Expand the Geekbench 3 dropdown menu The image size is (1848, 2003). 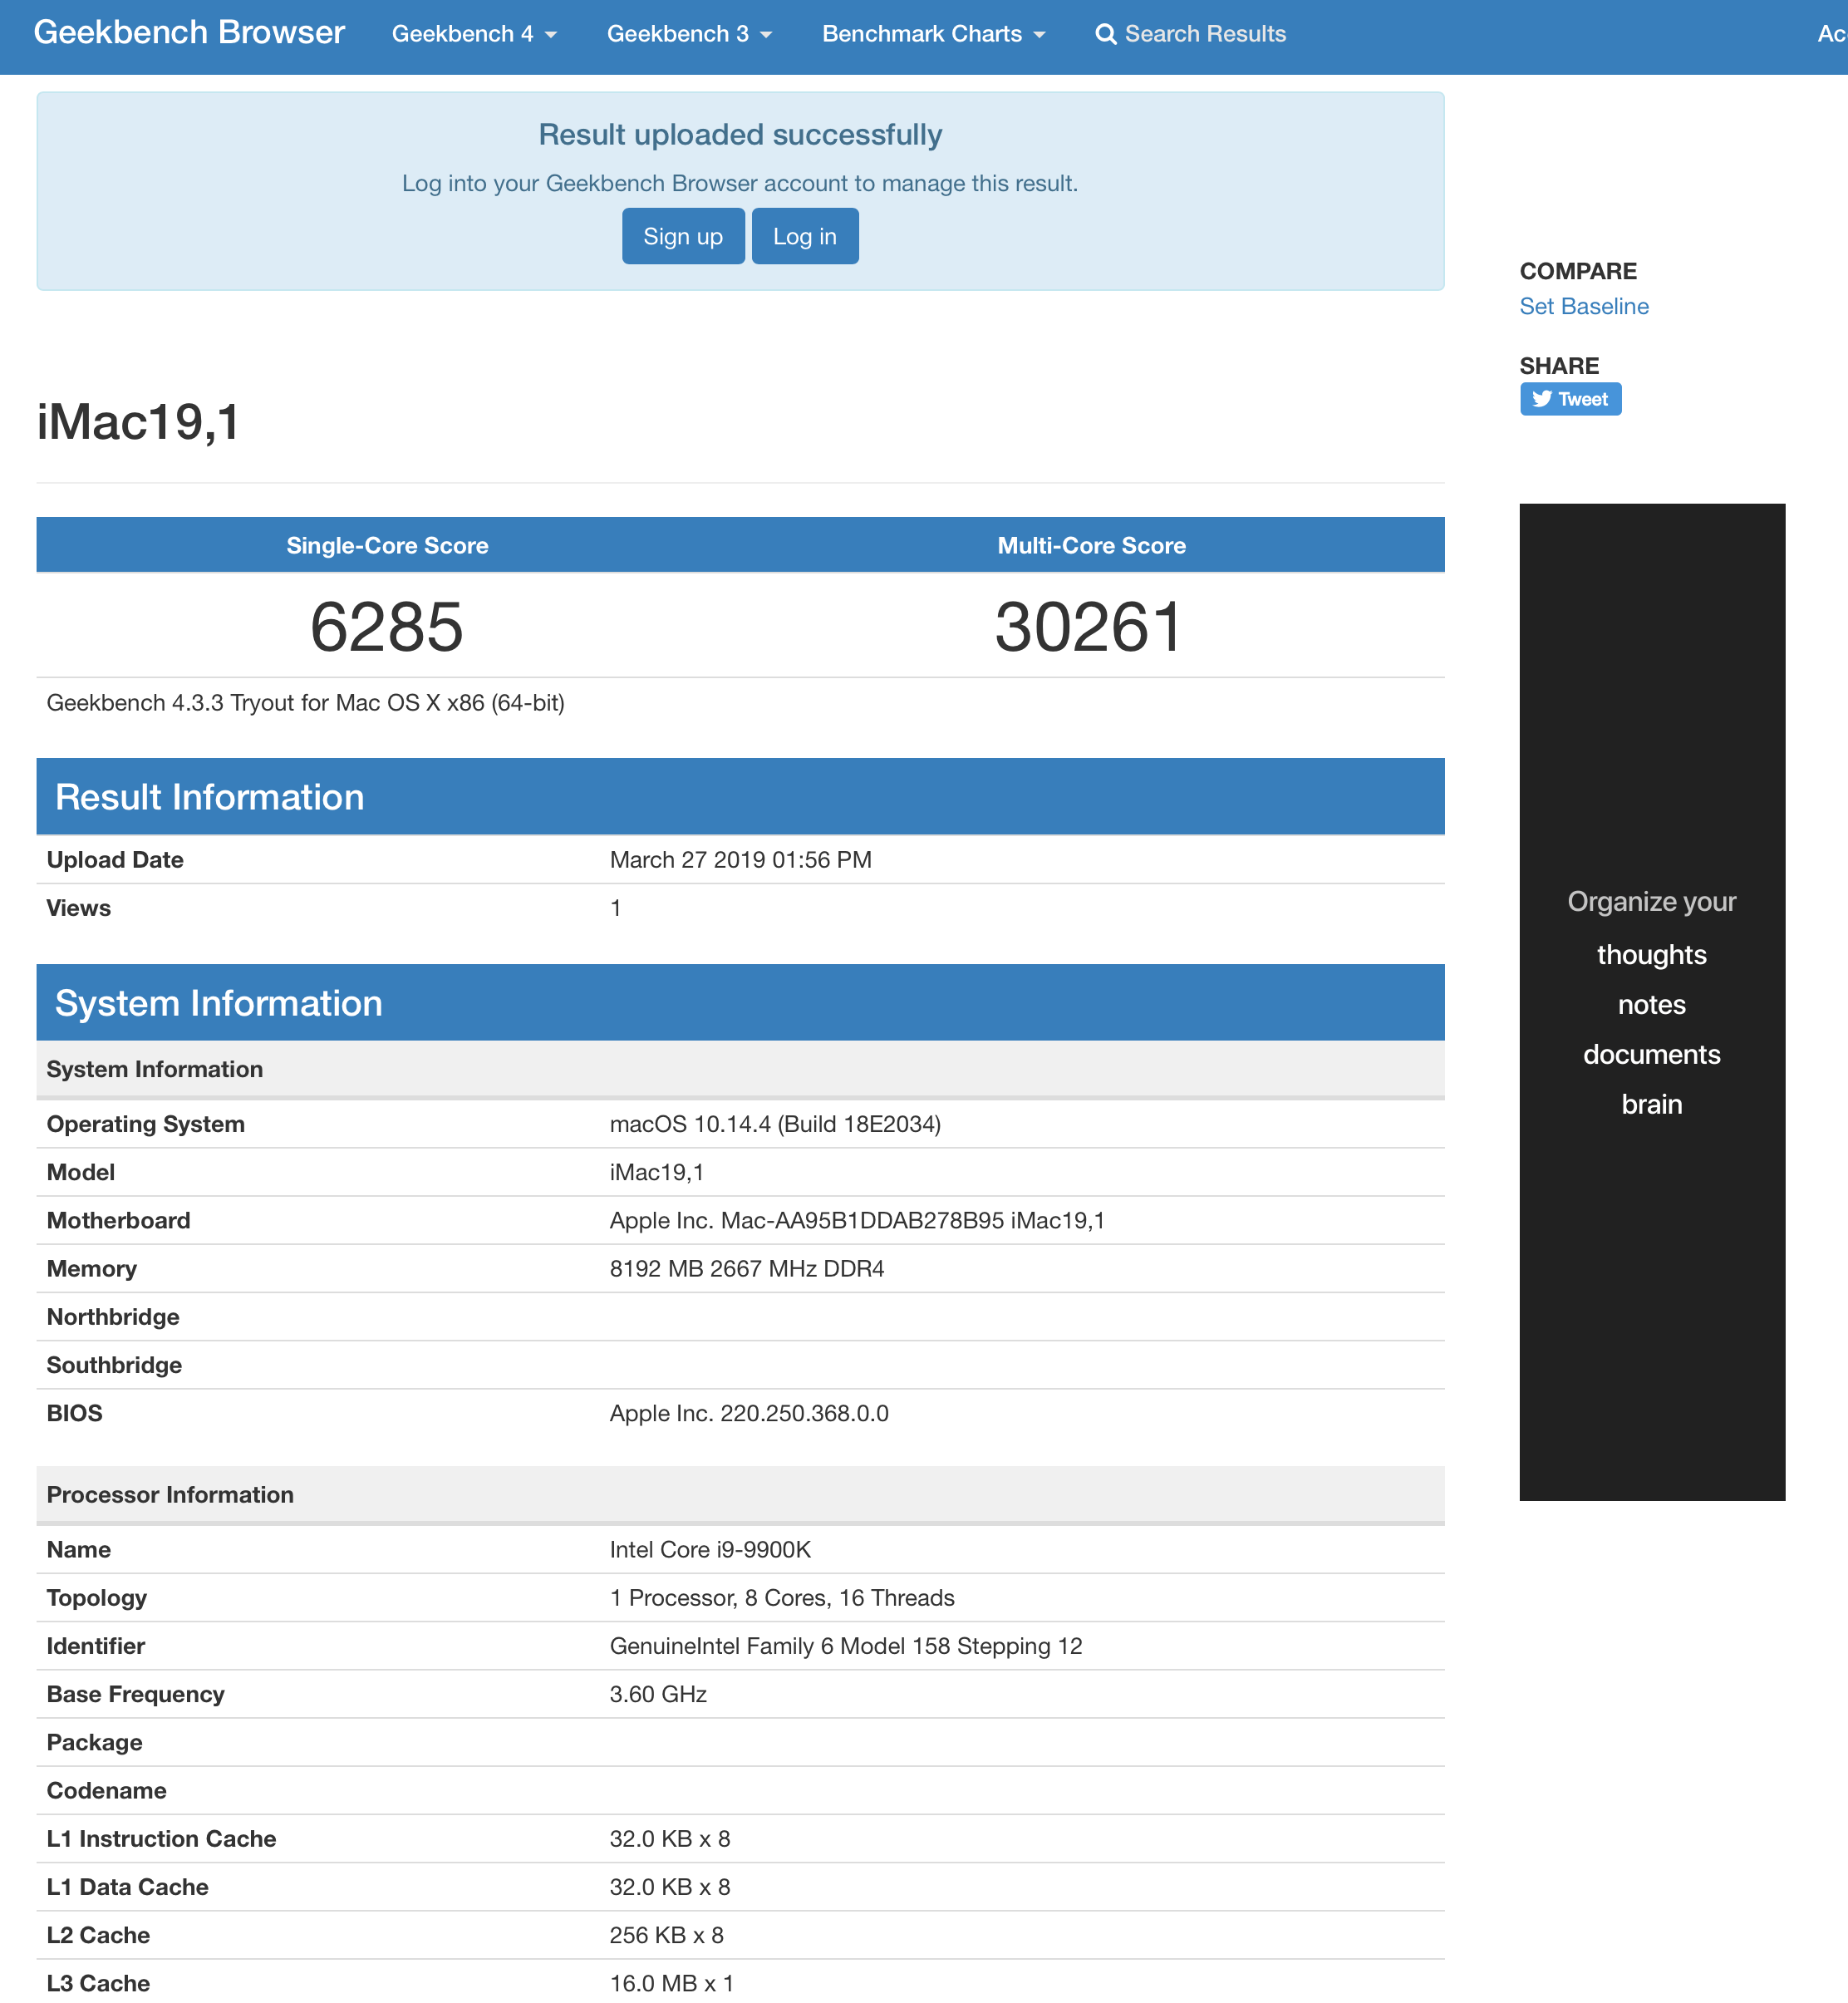coord(689,34)
